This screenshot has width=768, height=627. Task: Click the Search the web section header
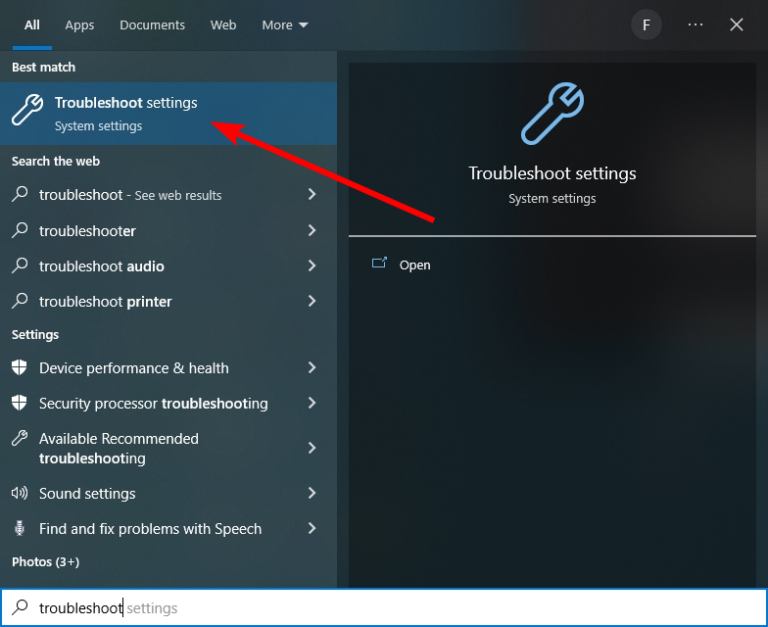pyautogui.click(x=56, y=161)
